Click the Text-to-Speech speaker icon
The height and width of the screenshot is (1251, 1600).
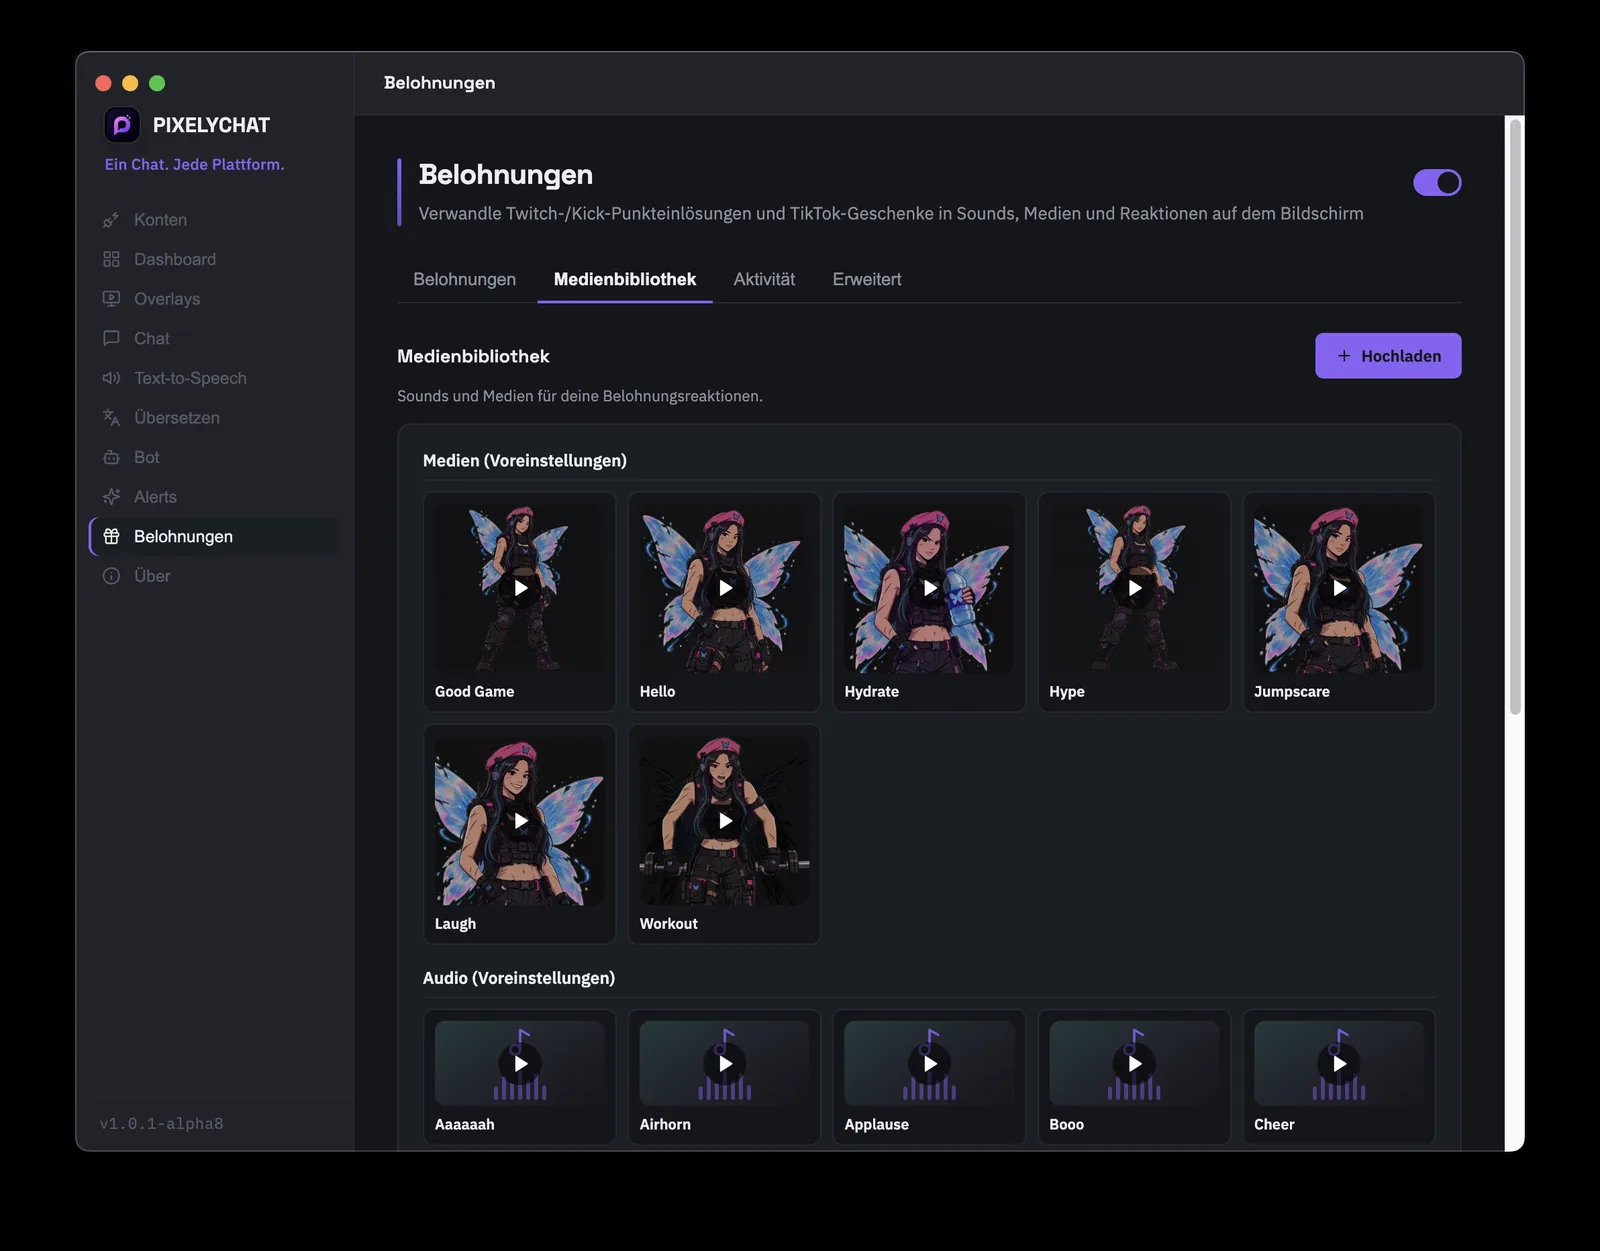point(111,378)
